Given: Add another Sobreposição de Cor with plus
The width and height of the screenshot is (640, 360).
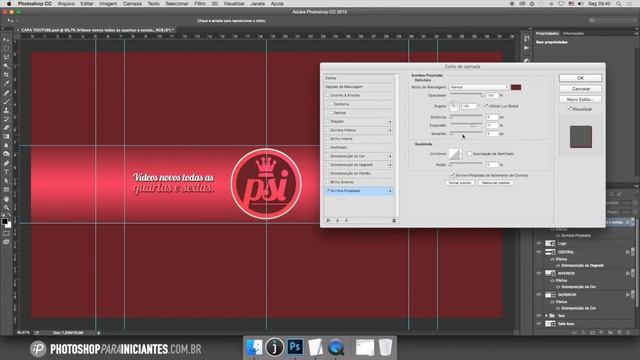Looking at the screenshot, I should pos(390,156).
